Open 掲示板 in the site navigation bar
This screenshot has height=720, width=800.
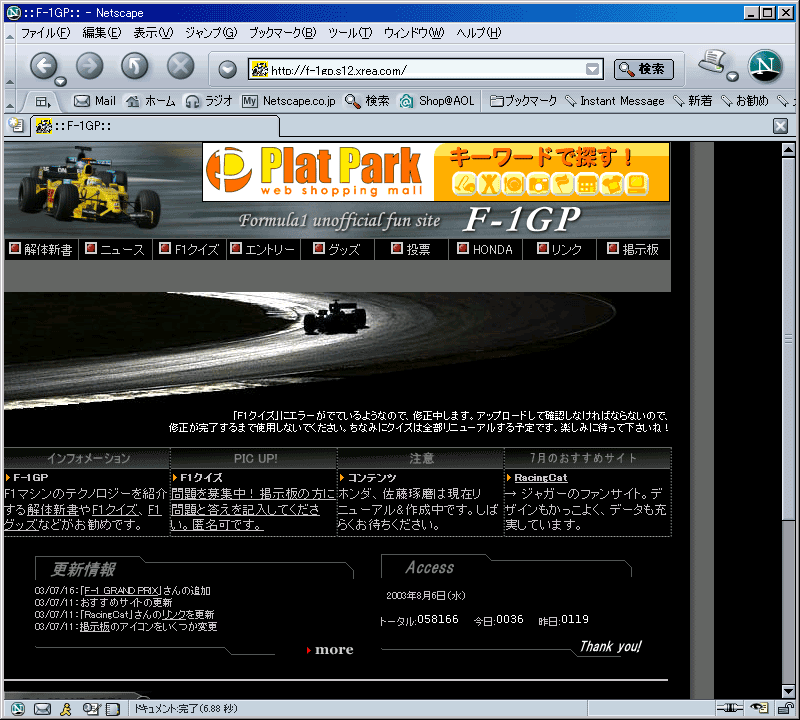pos(633,249)
